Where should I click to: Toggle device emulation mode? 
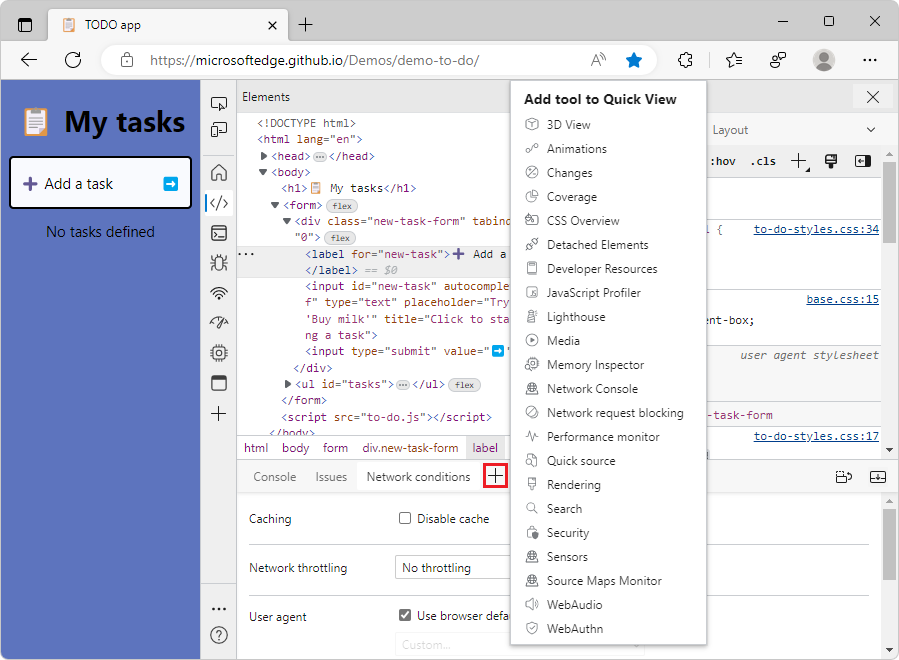tap(218, 130)
